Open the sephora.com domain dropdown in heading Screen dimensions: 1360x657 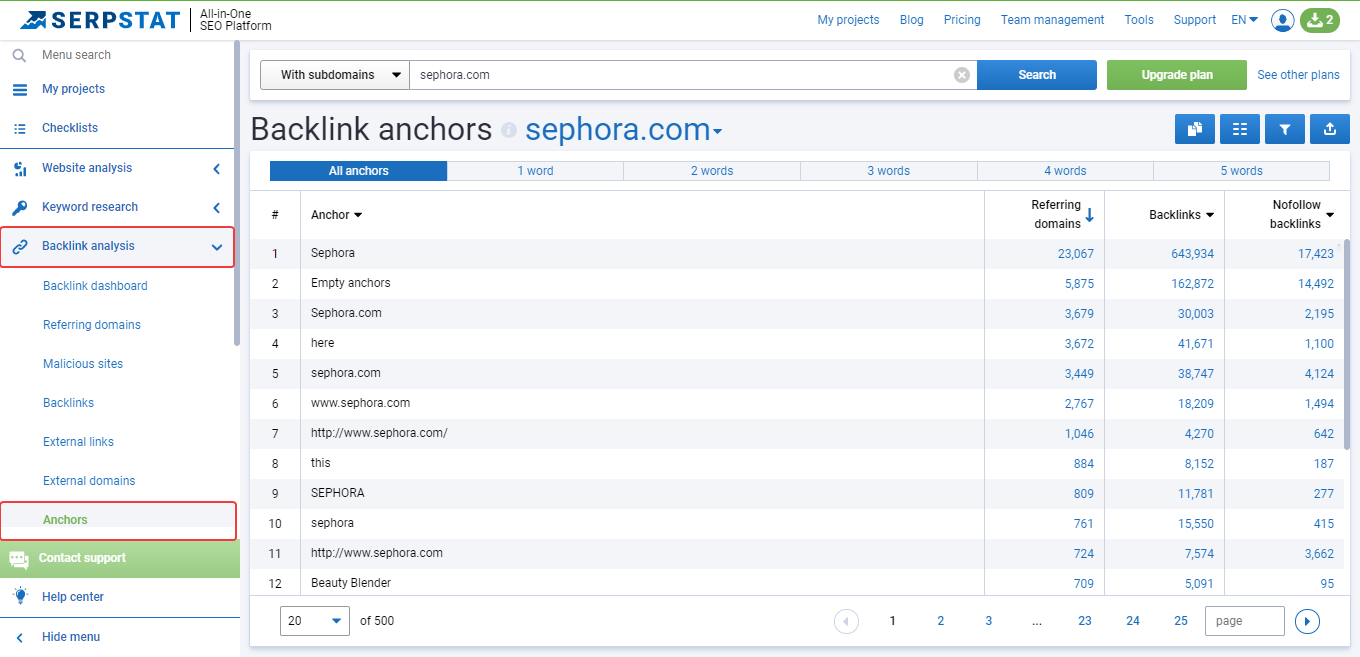pos(624,130)
